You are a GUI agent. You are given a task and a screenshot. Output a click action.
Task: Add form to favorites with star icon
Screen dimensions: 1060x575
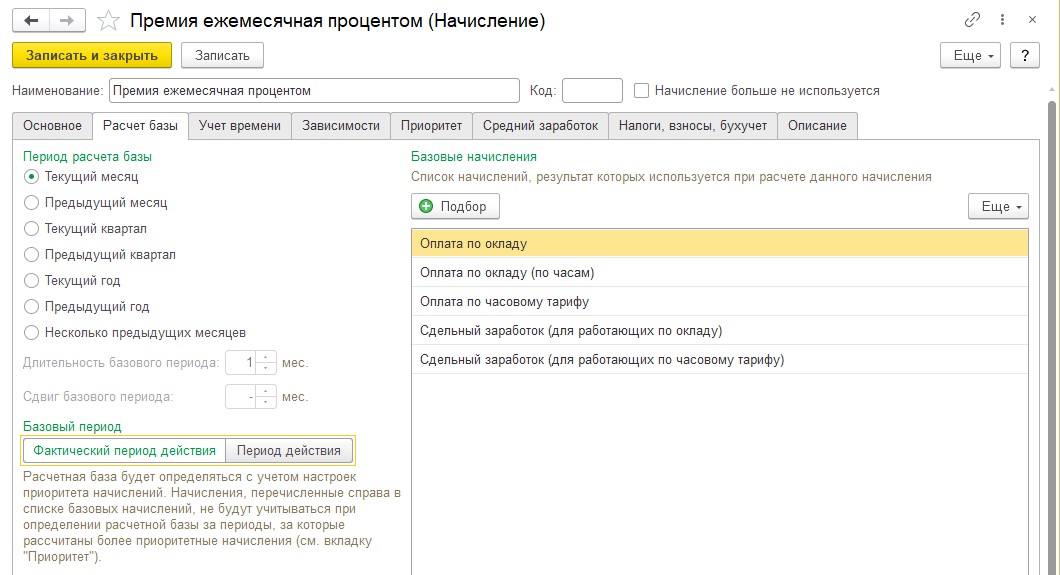(108, 21)
